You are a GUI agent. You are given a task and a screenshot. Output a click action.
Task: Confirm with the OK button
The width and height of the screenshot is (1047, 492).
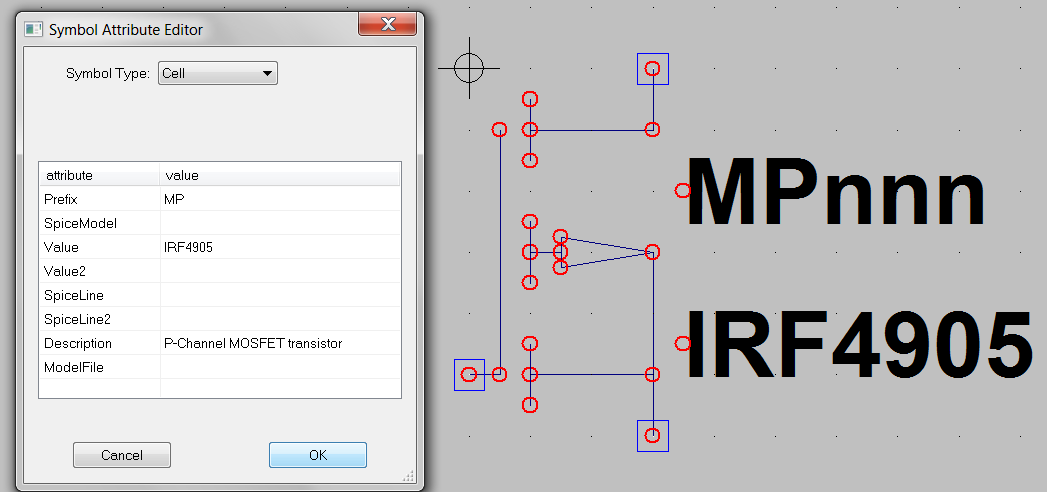click(x=318, y=455)
